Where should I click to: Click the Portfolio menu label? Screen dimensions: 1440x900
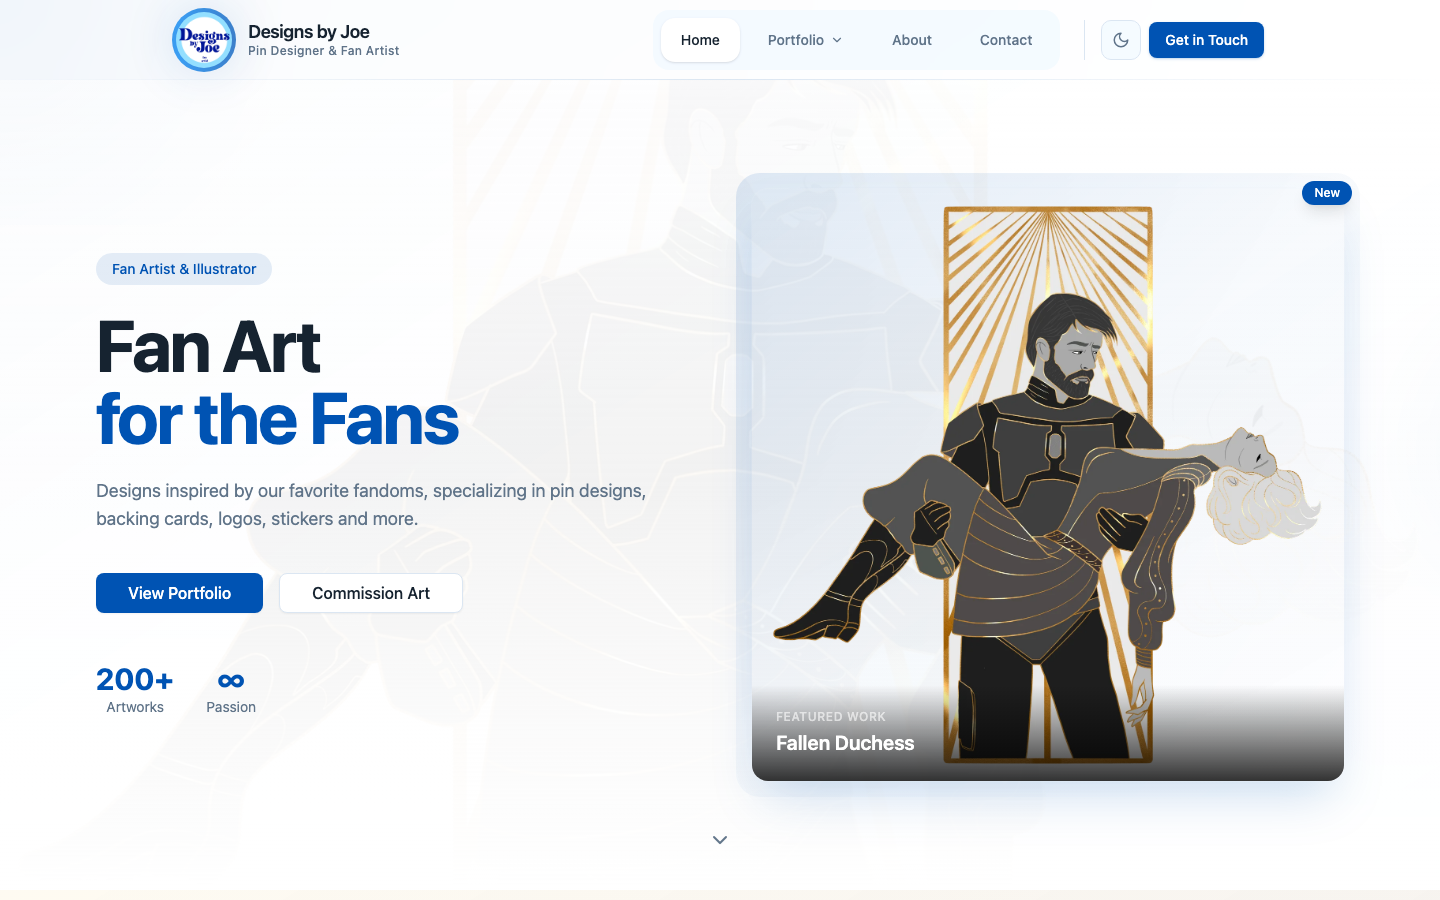[x=796, y=40]
